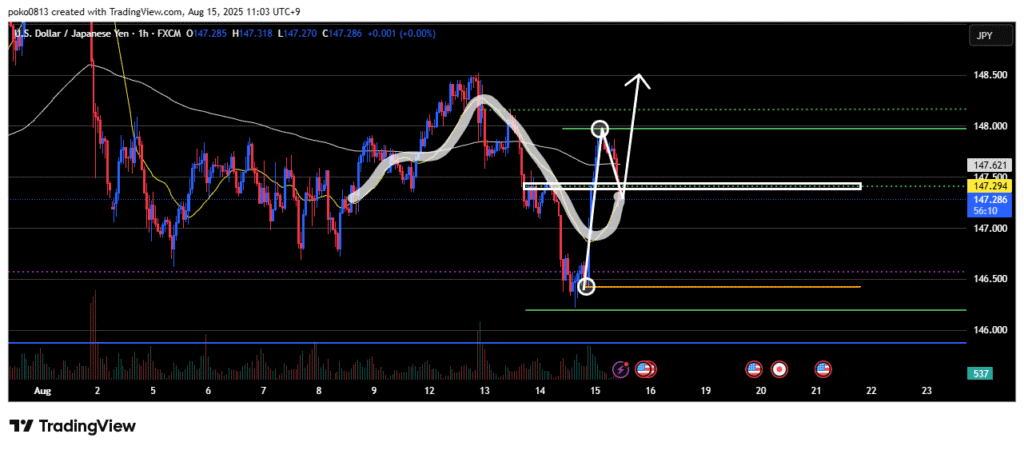
Task: Select the white circle marker at the chart low
Action: (x=587, y=287)
